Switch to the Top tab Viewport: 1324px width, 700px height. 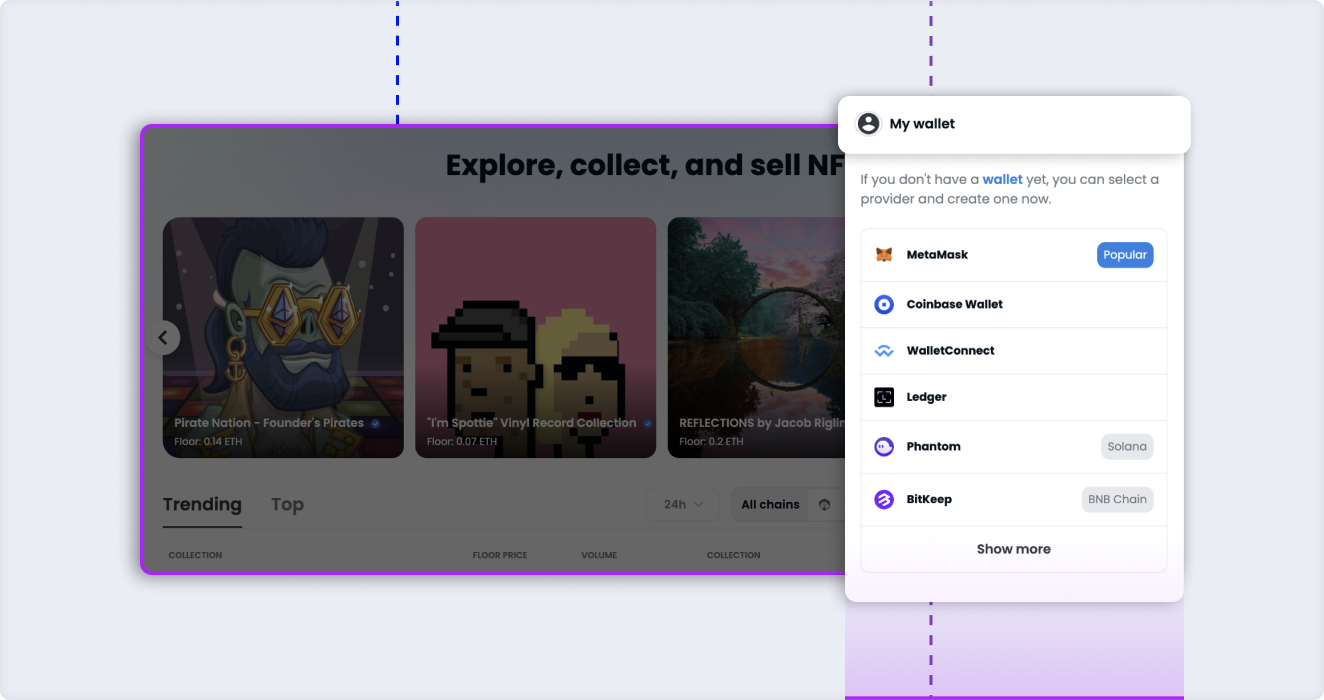(x=287, y=505)
